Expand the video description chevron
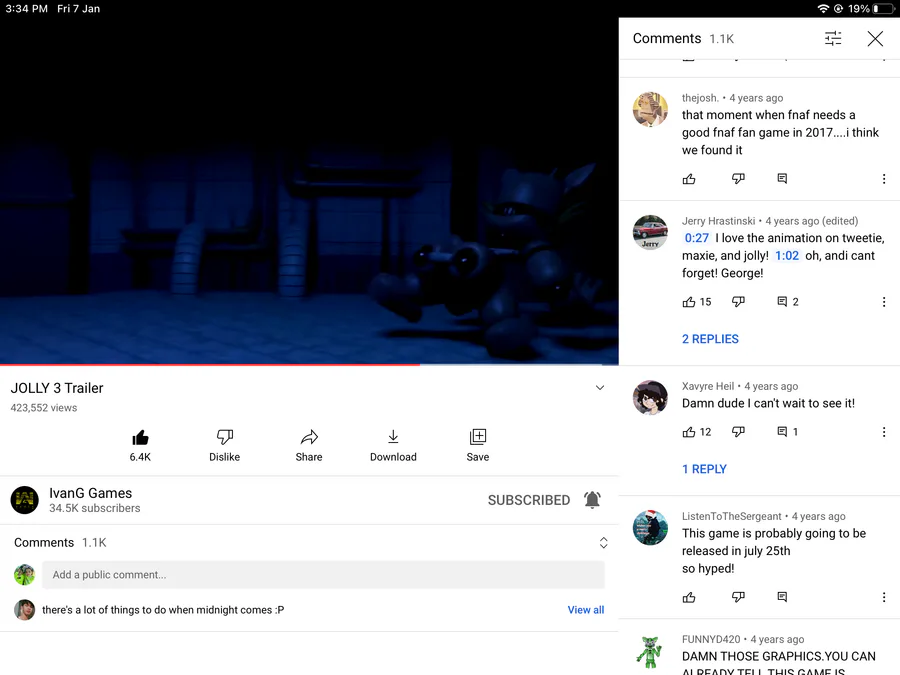The height and width of the screenshot is (675, 900). click(x=600, y=387)
